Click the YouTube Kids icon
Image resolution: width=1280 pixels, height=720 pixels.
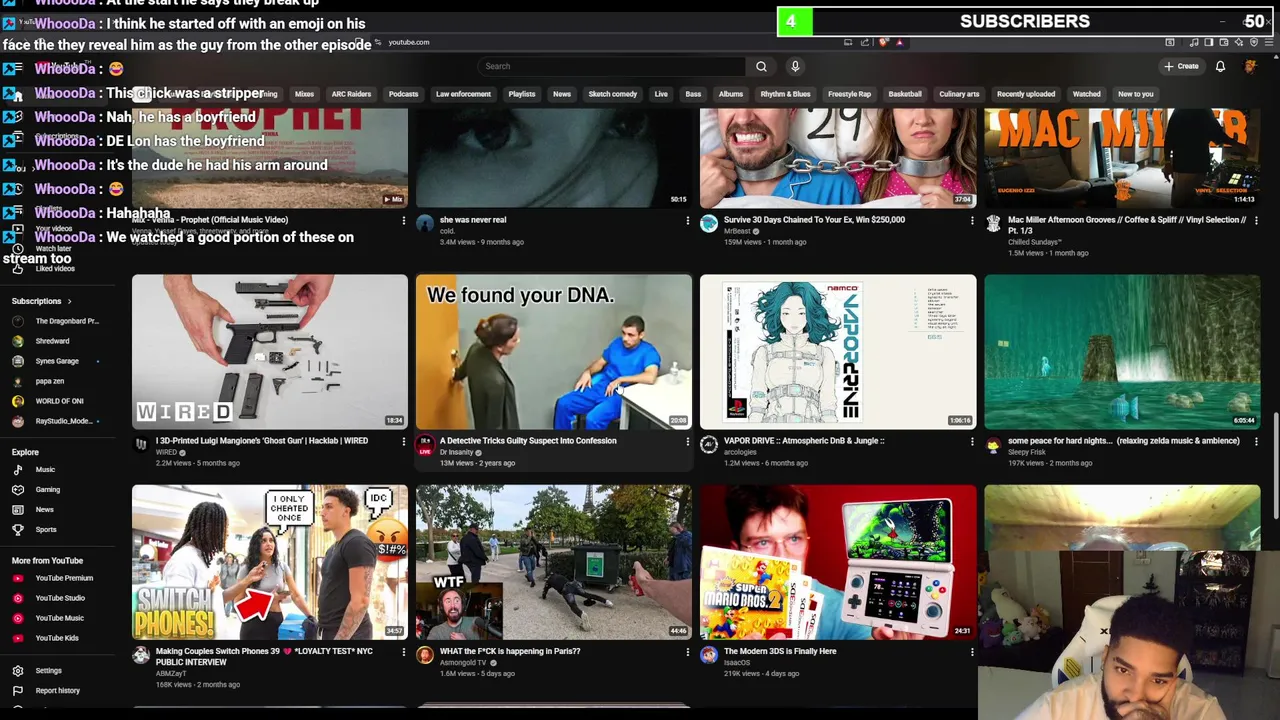18,638
